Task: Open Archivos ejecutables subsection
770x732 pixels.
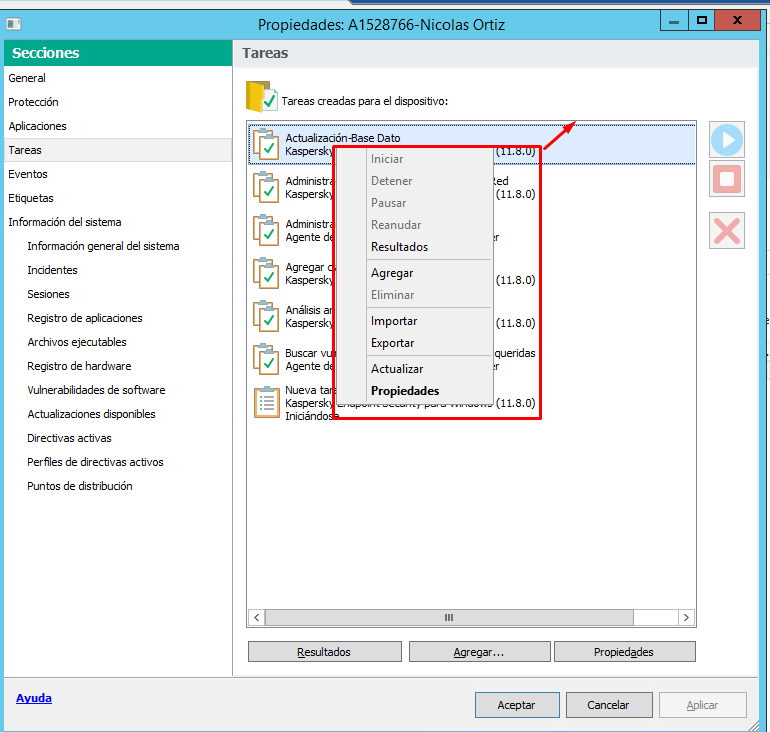Action: pyautogui.click(x=77, y=343)
